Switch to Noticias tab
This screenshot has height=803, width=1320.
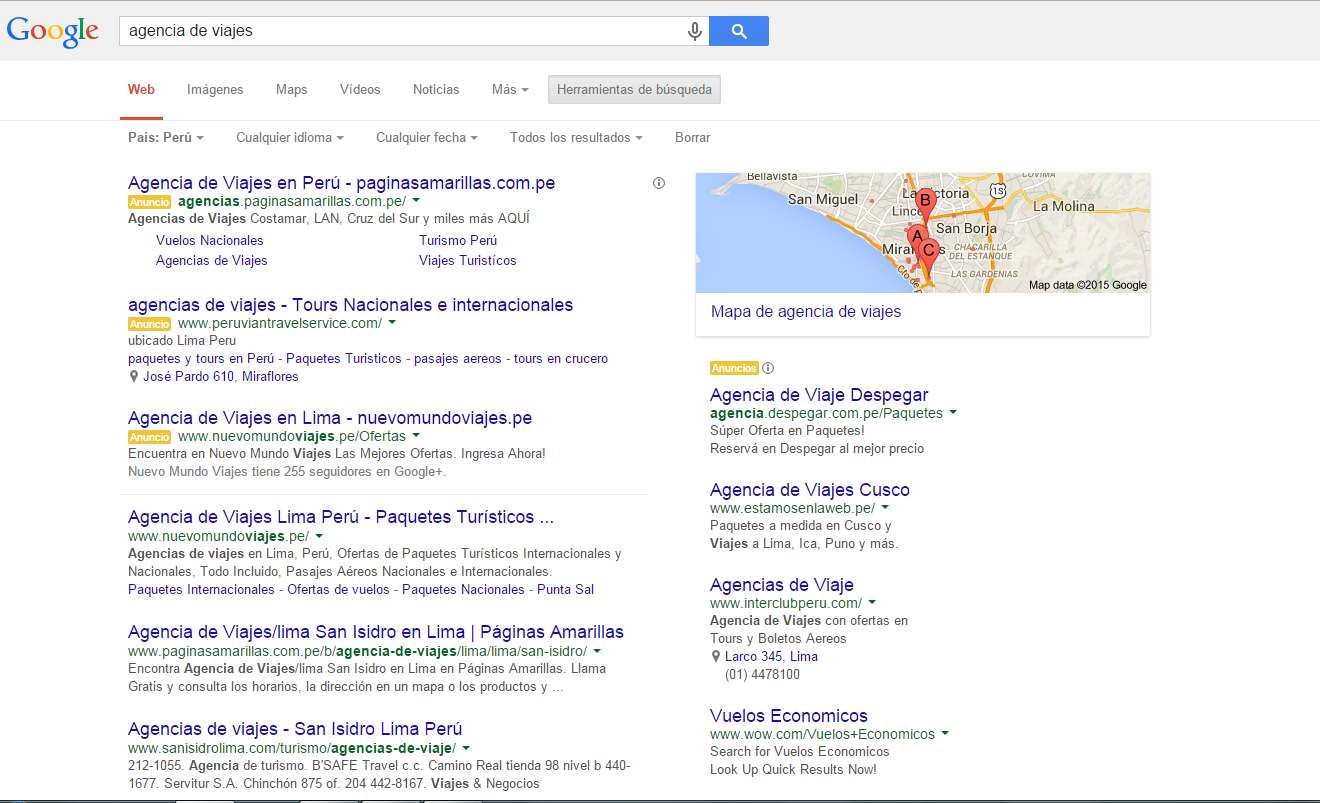pyautogui.click(x=436, y=89)
